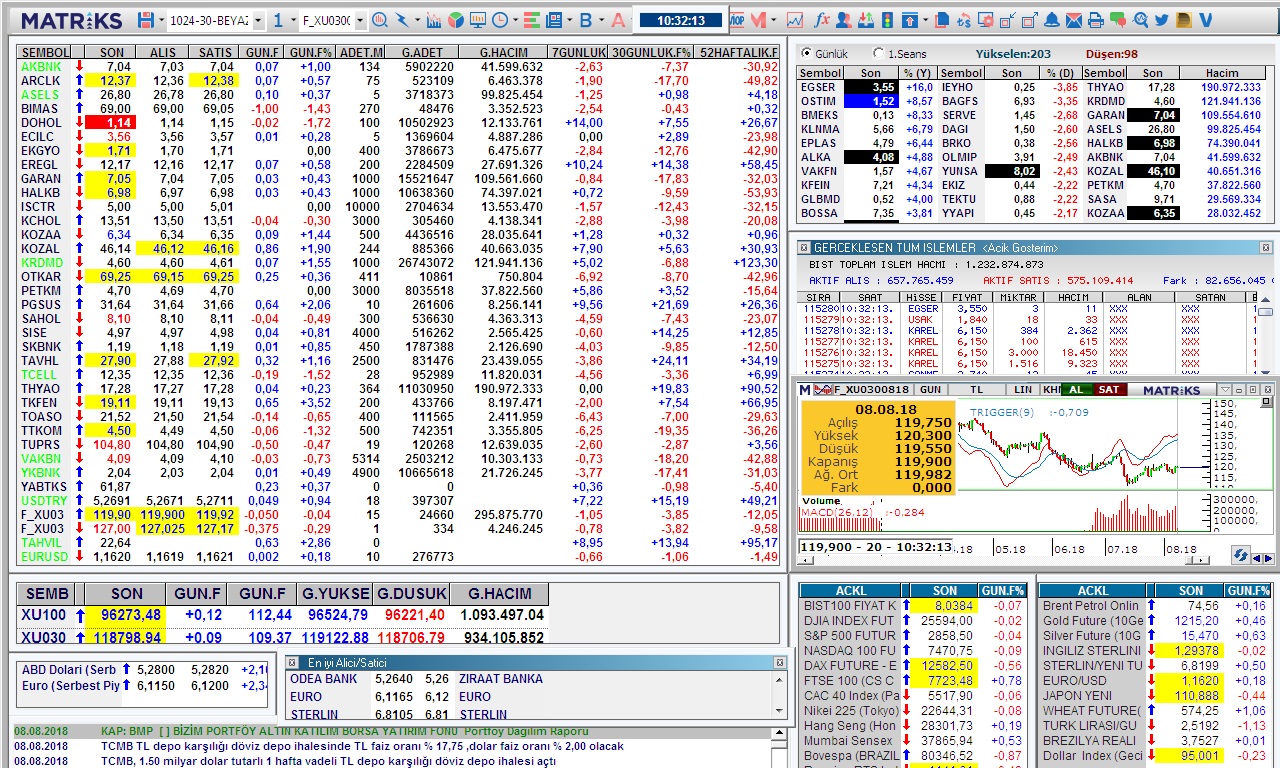Click the blue V icon
Image resolution: width=1280 pixels, height=768 pixels.
1205,20
